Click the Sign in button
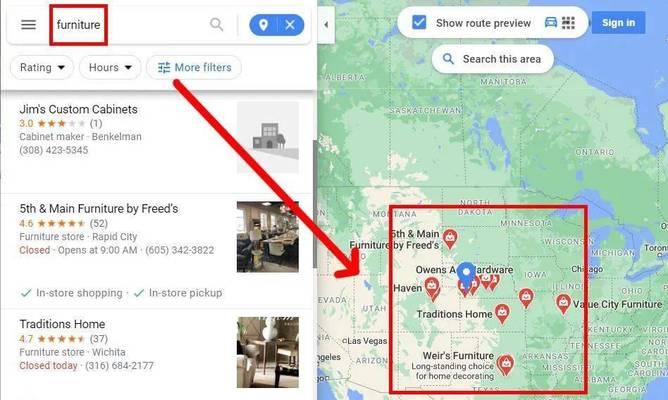668x400 pixels. coord(618,23)
